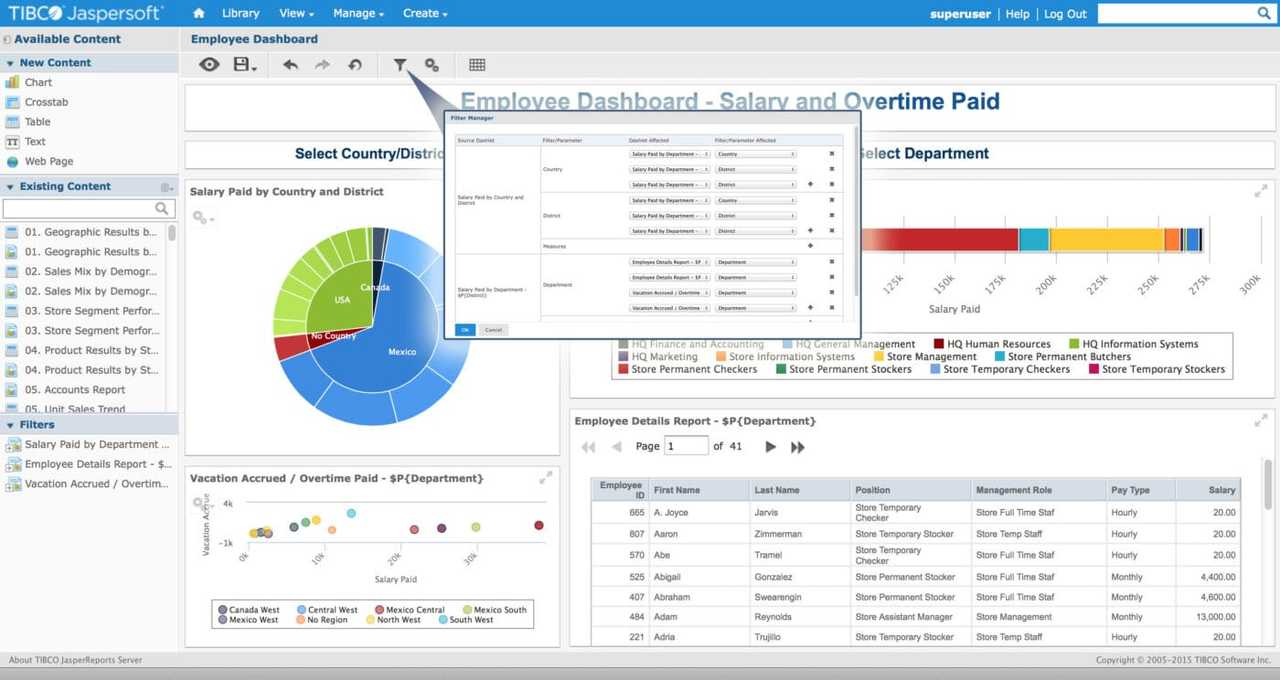Open the Help link
The width and height of the screenshot is (1280, 680).
tap(1017, 14)
